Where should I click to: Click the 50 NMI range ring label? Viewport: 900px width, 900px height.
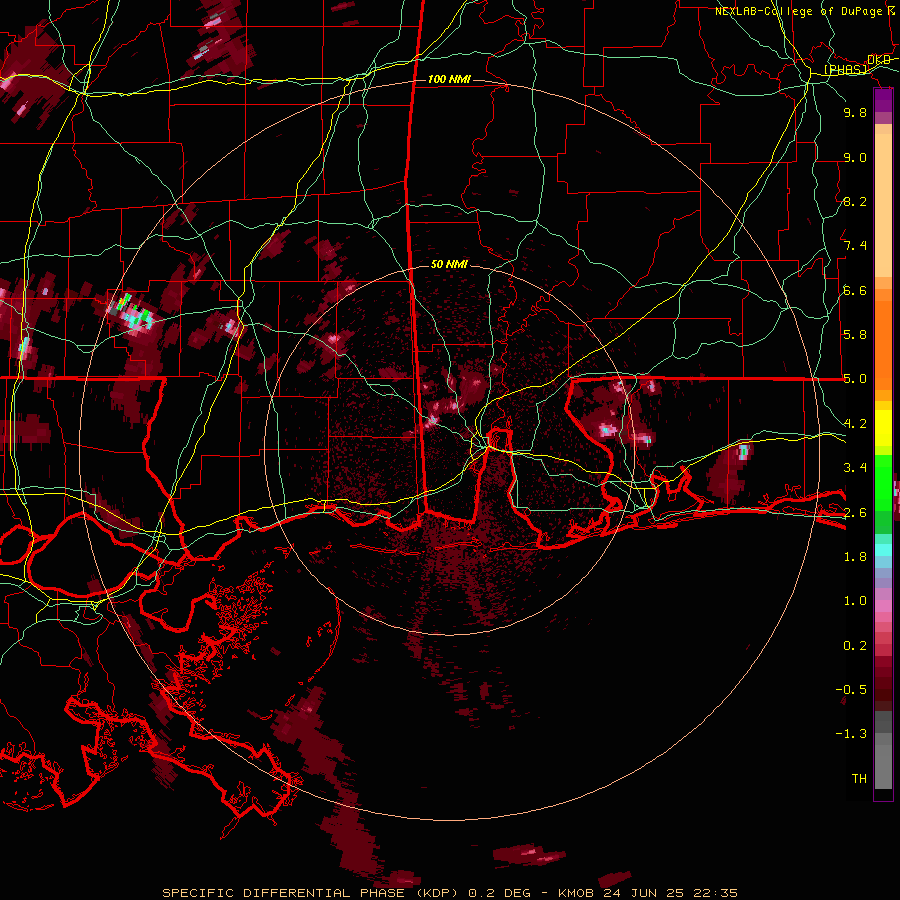click(x=449, y=264)
